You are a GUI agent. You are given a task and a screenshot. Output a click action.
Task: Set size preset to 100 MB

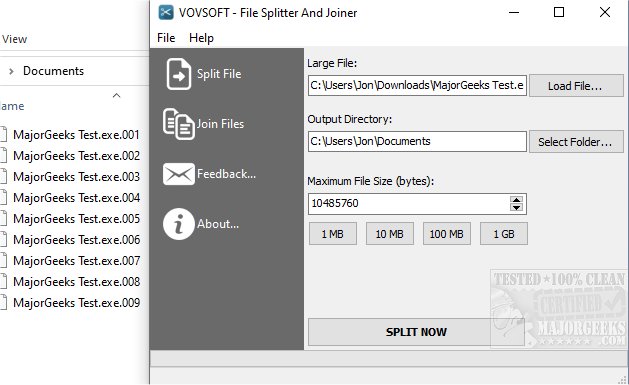point(446,234)
